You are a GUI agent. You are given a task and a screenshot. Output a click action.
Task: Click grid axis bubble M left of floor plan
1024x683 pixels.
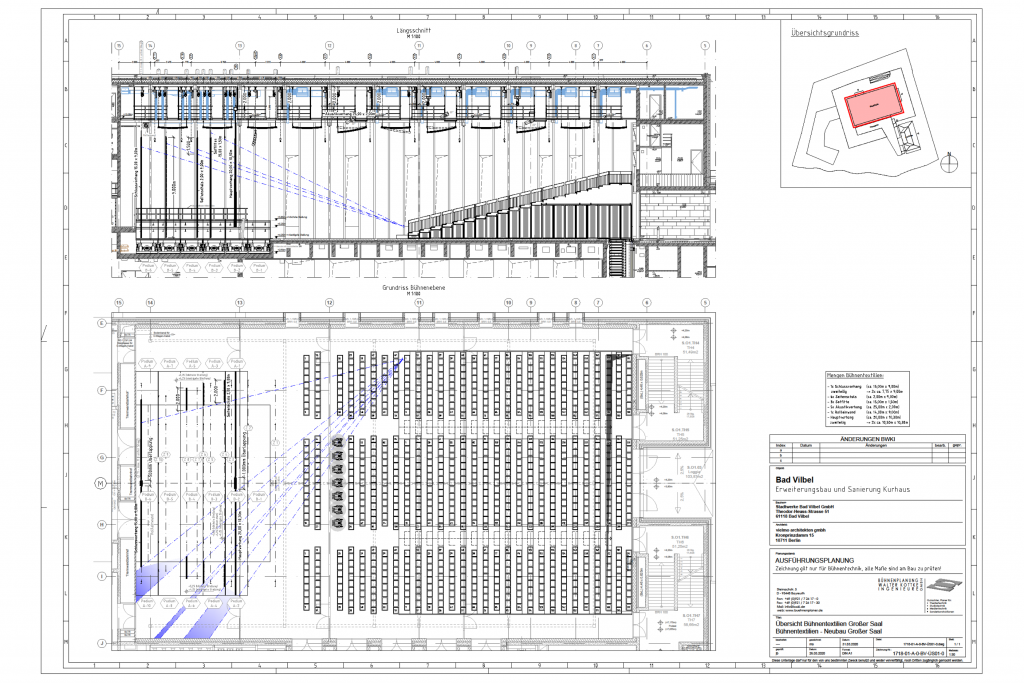(x=100, y=484)
